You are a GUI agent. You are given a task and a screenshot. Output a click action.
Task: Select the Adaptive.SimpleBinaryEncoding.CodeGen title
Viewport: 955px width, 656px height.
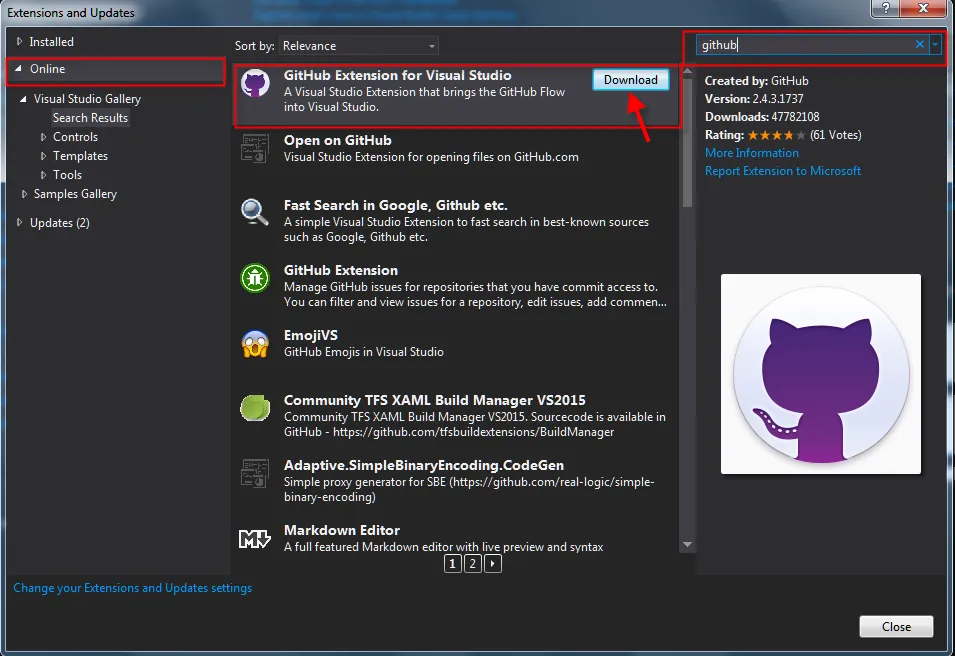(423, 465)
